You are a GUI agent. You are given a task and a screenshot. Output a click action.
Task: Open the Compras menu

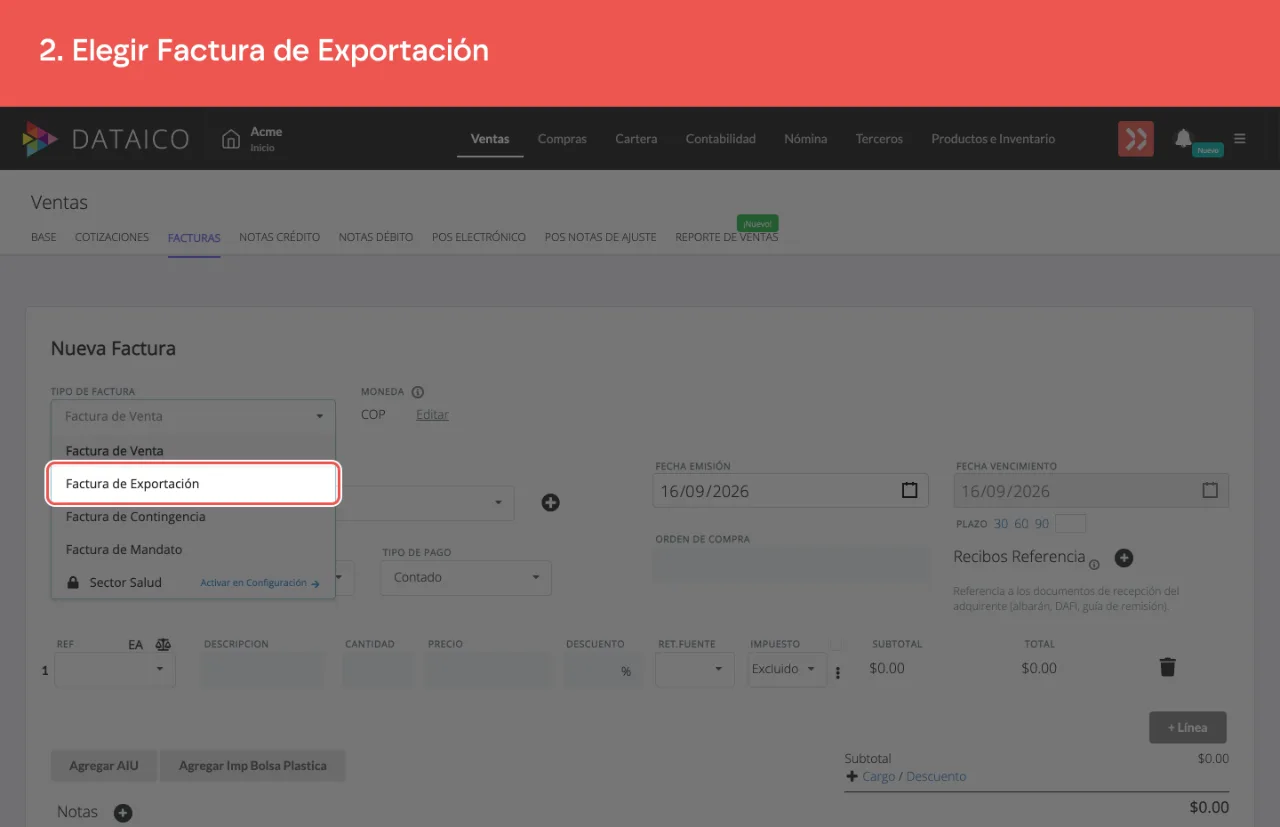coord(562,139)
